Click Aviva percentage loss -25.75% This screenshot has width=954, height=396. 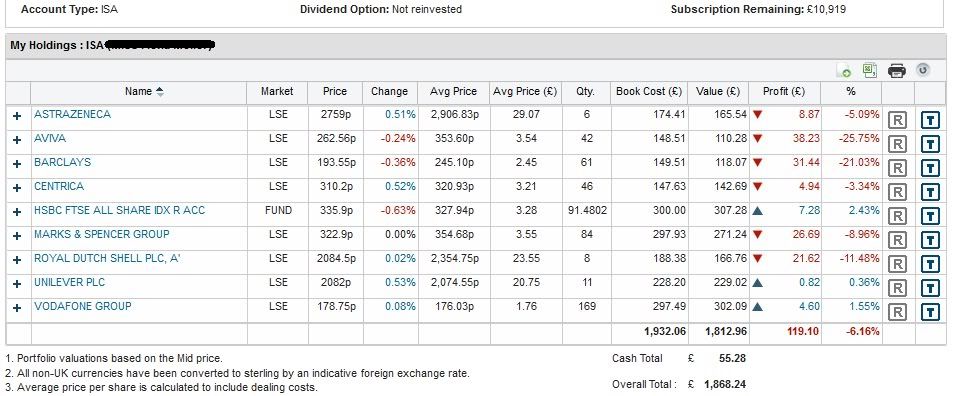point(859,139)
